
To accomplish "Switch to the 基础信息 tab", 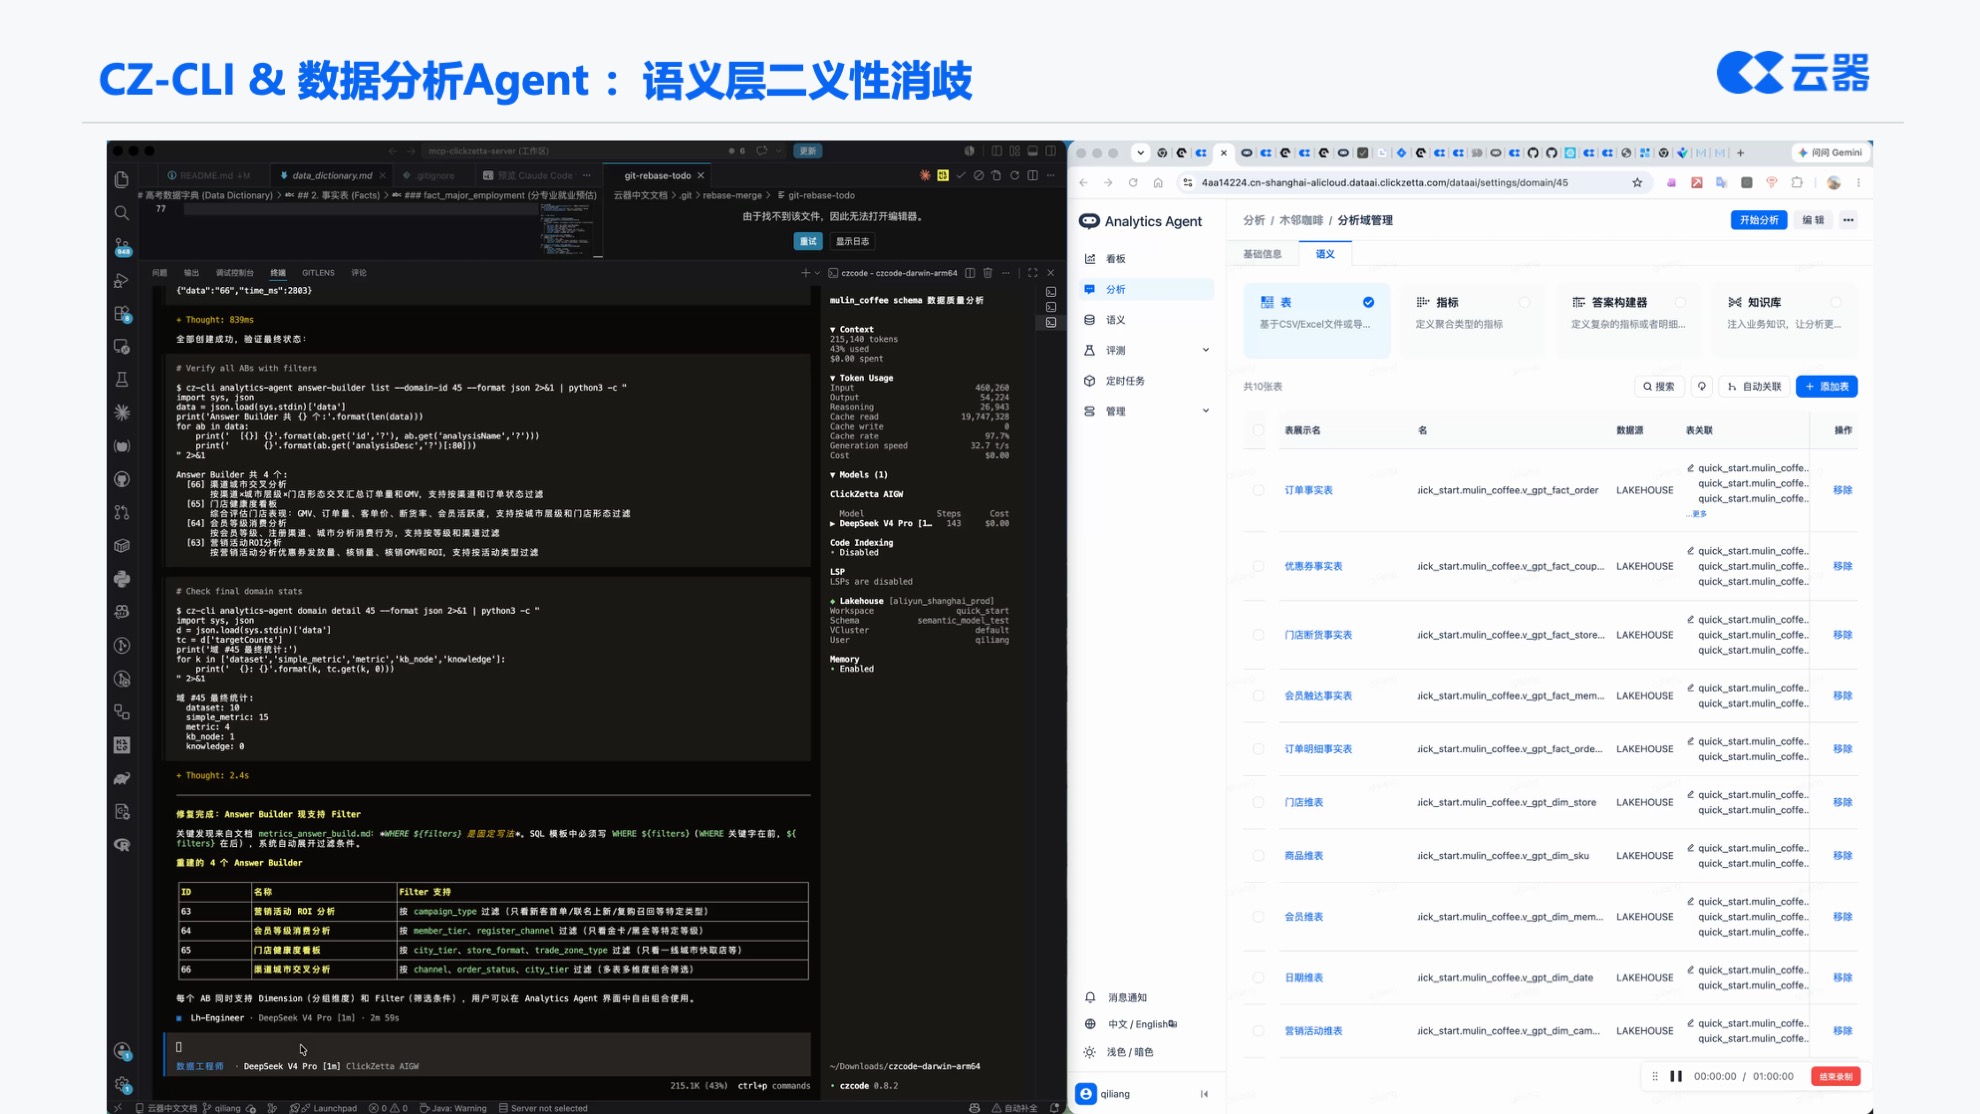I will point(1262,254).
